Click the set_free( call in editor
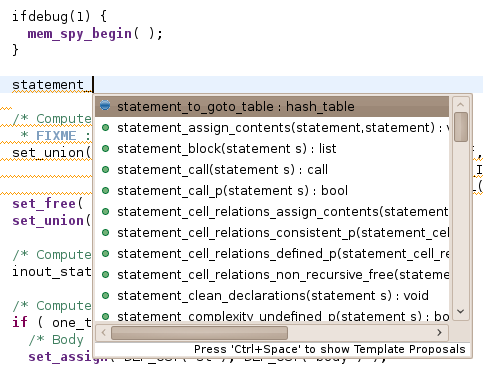Screen dimensions: 483x367 [x=48, y=204]
